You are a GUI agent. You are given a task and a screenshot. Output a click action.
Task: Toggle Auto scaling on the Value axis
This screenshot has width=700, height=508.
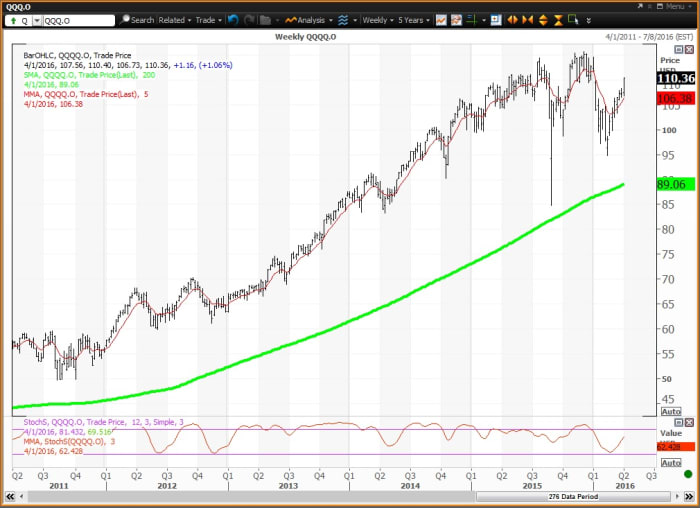pyautogui.click(x=671, y=462)
